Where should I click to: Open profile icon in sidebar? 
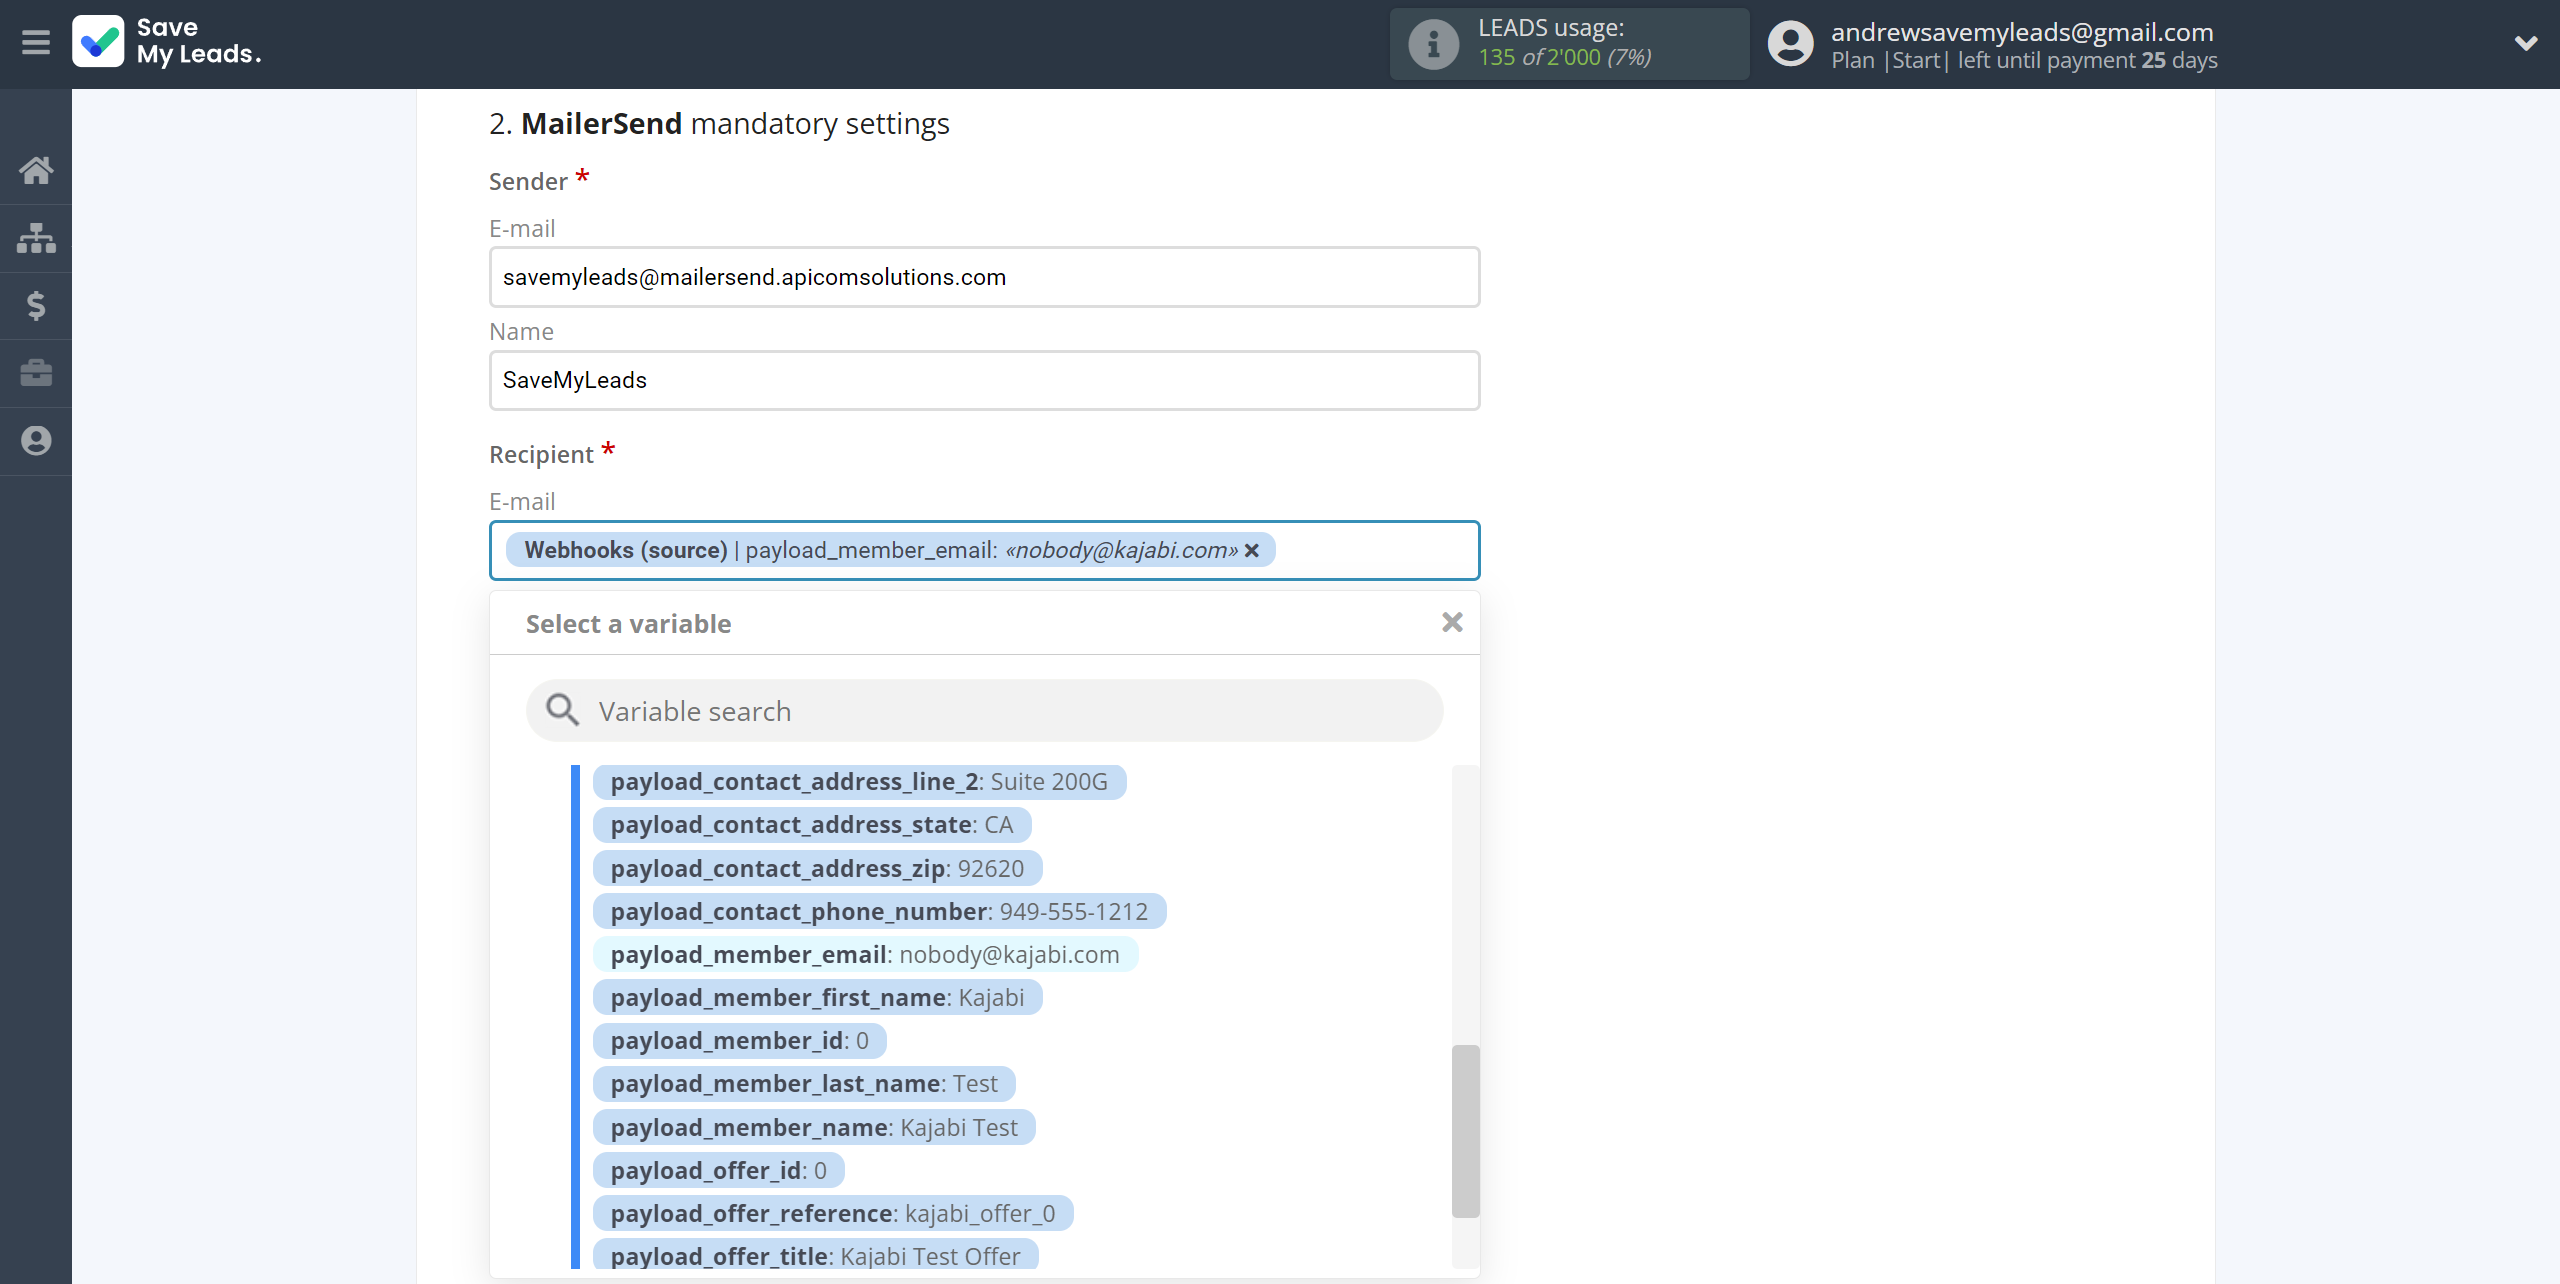pos(36,440)
